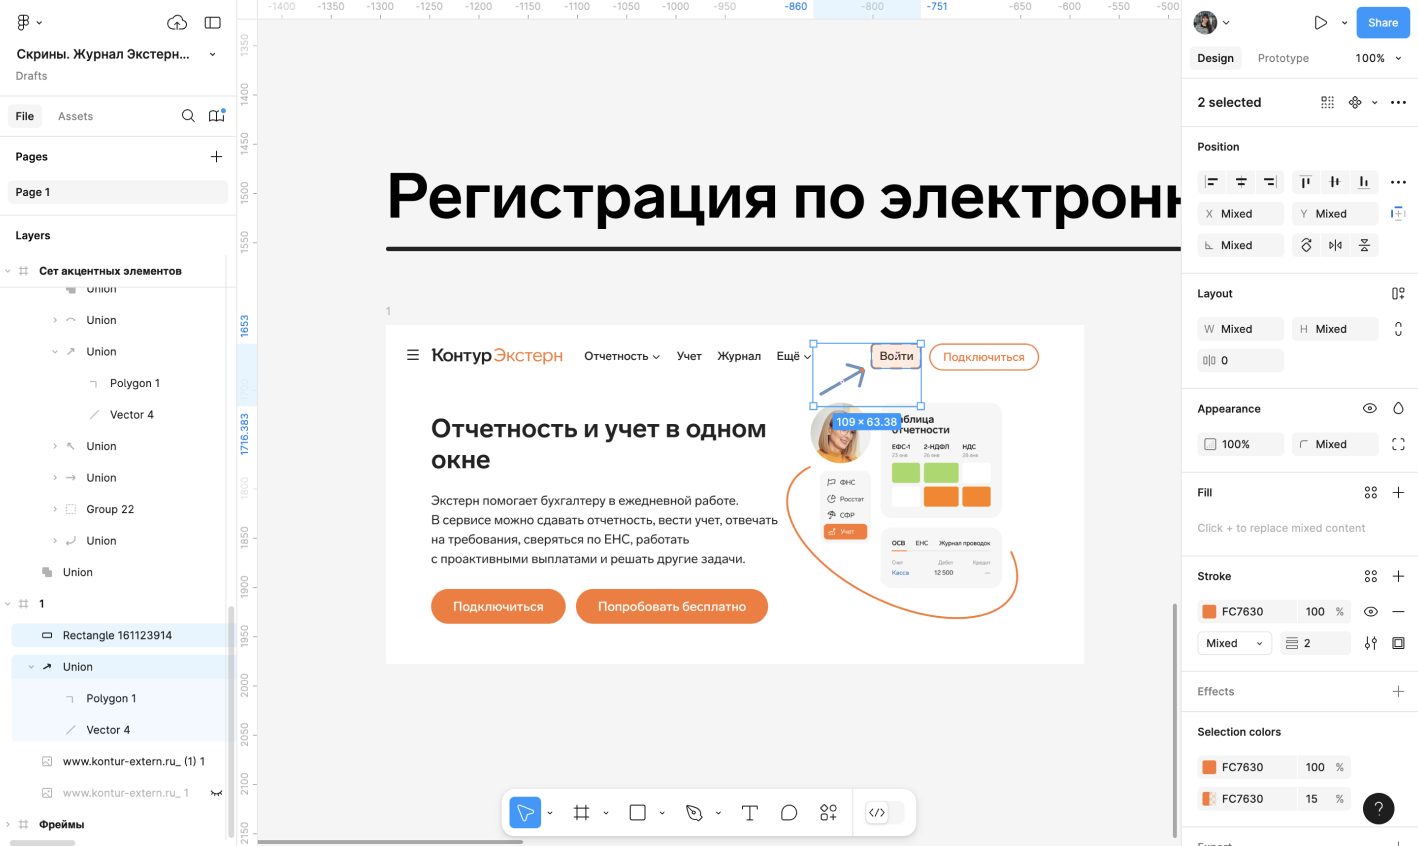Open the Actions components tool

(828, 813)
